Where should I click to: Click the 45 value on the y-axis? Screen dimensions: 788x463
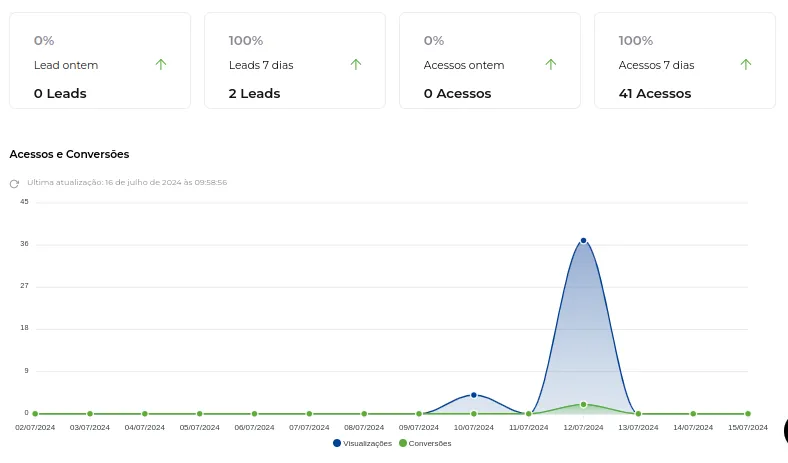point(24,202)
